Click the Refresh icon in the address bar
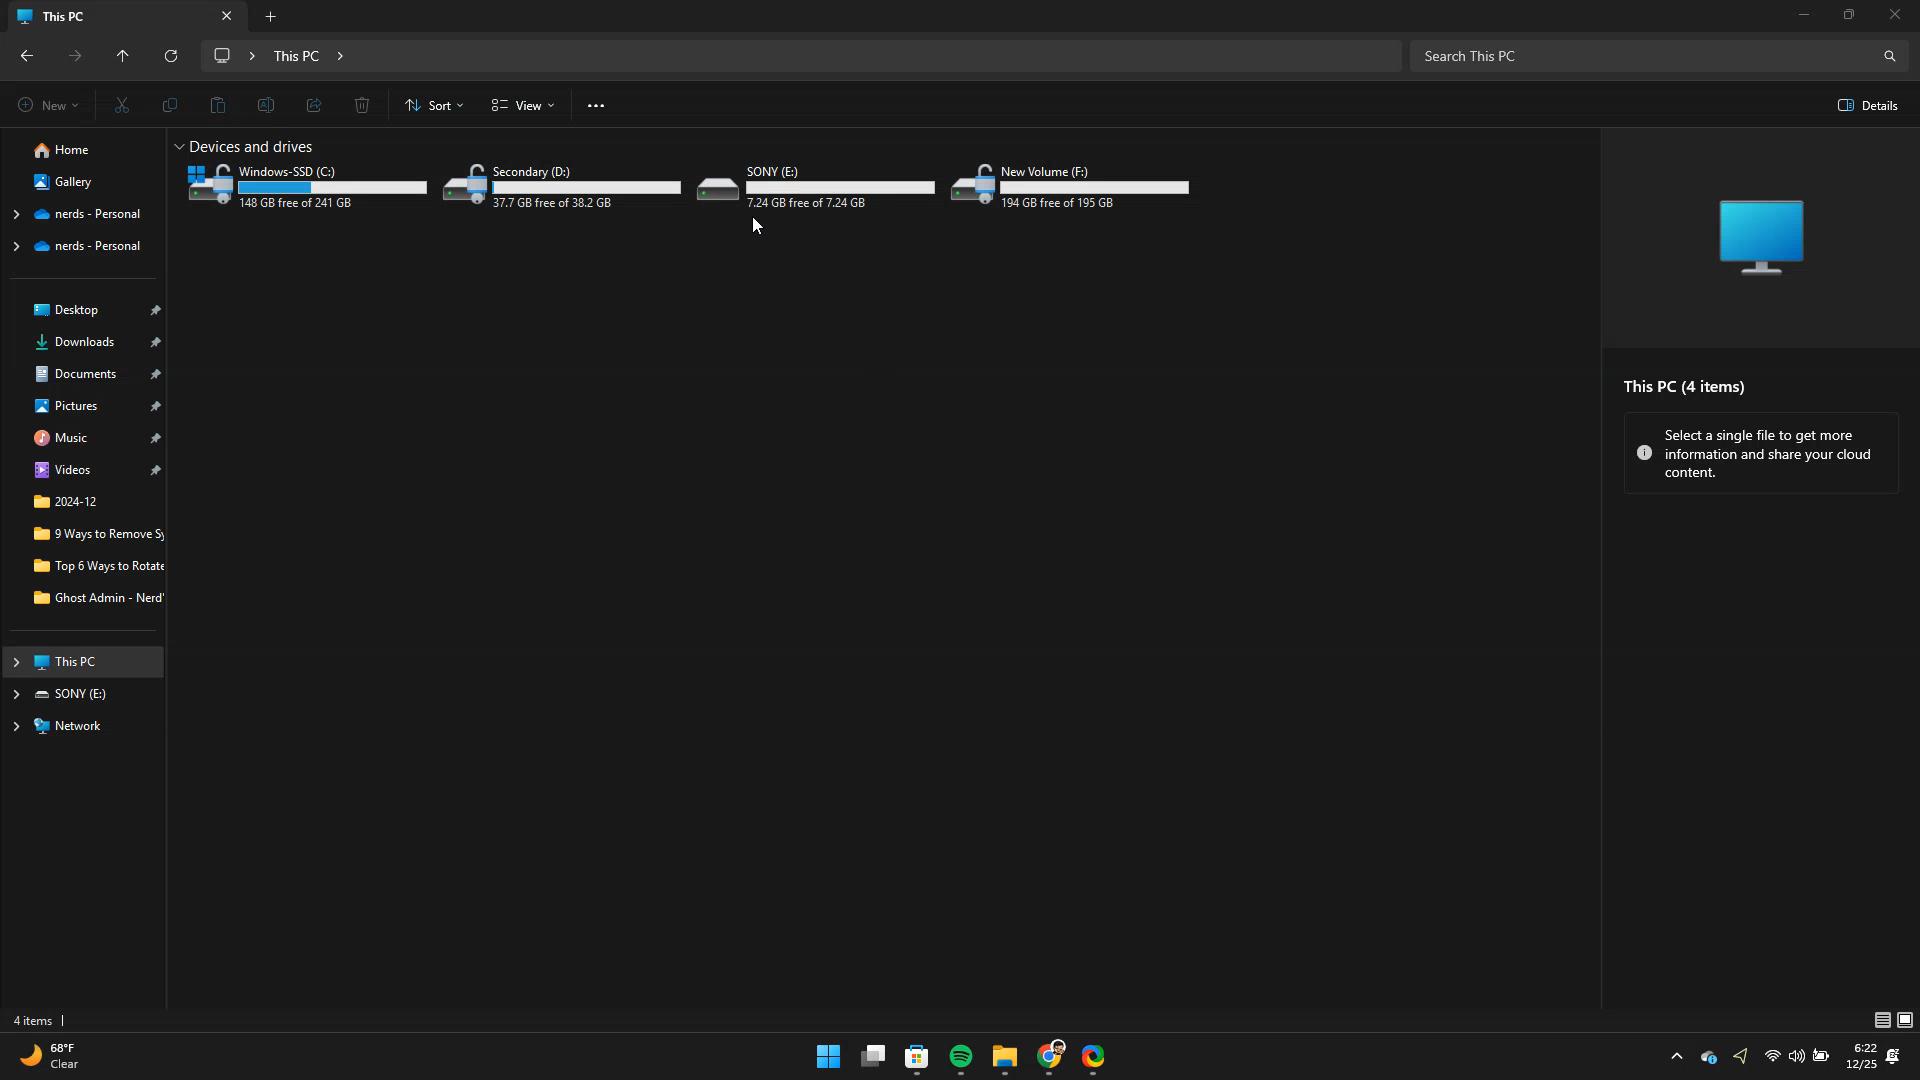This screenshot has width=1920, height=1080. (x=170, y=56)
